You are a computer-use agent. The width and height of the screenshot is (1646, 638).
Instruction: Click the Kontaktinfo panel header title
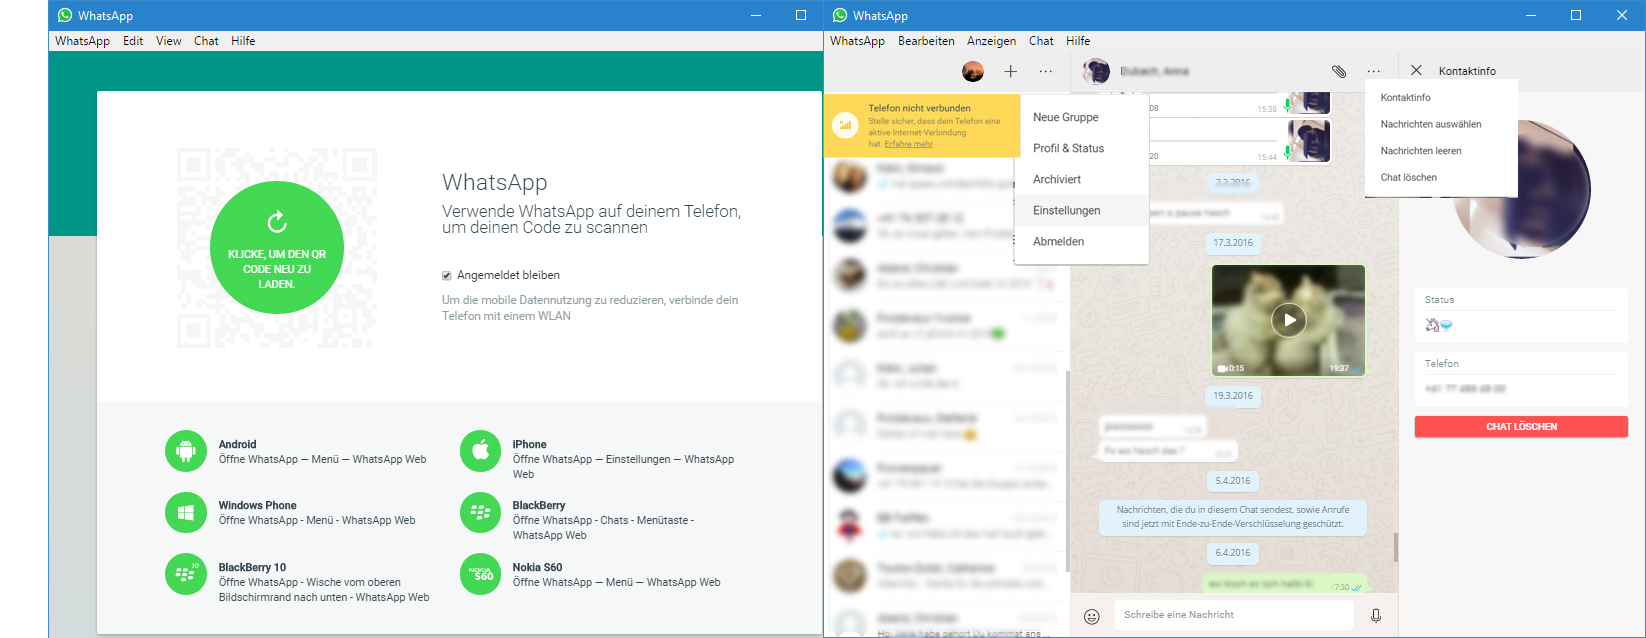pyautogui.click(x=1467, y=71)
